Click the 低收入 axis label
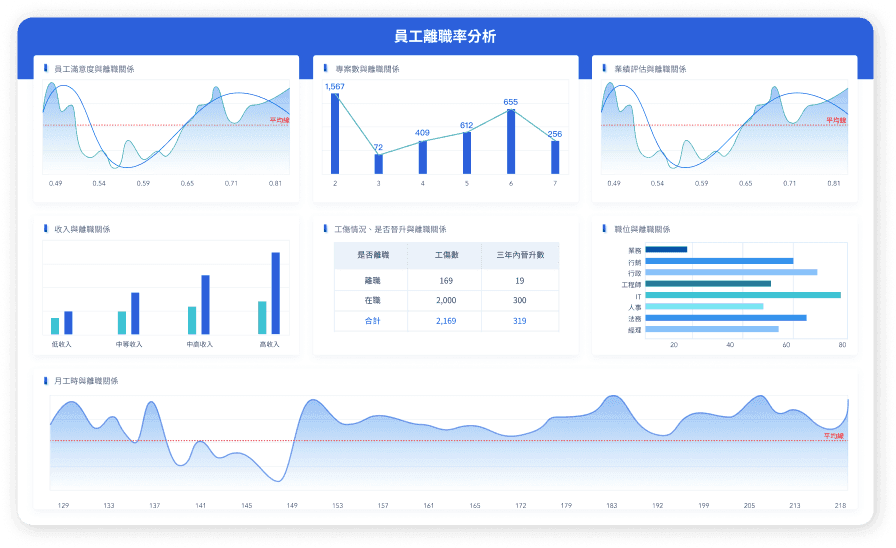Image resolution: width=896 pixels, height=548 pixels. click(x=62, y=344)
